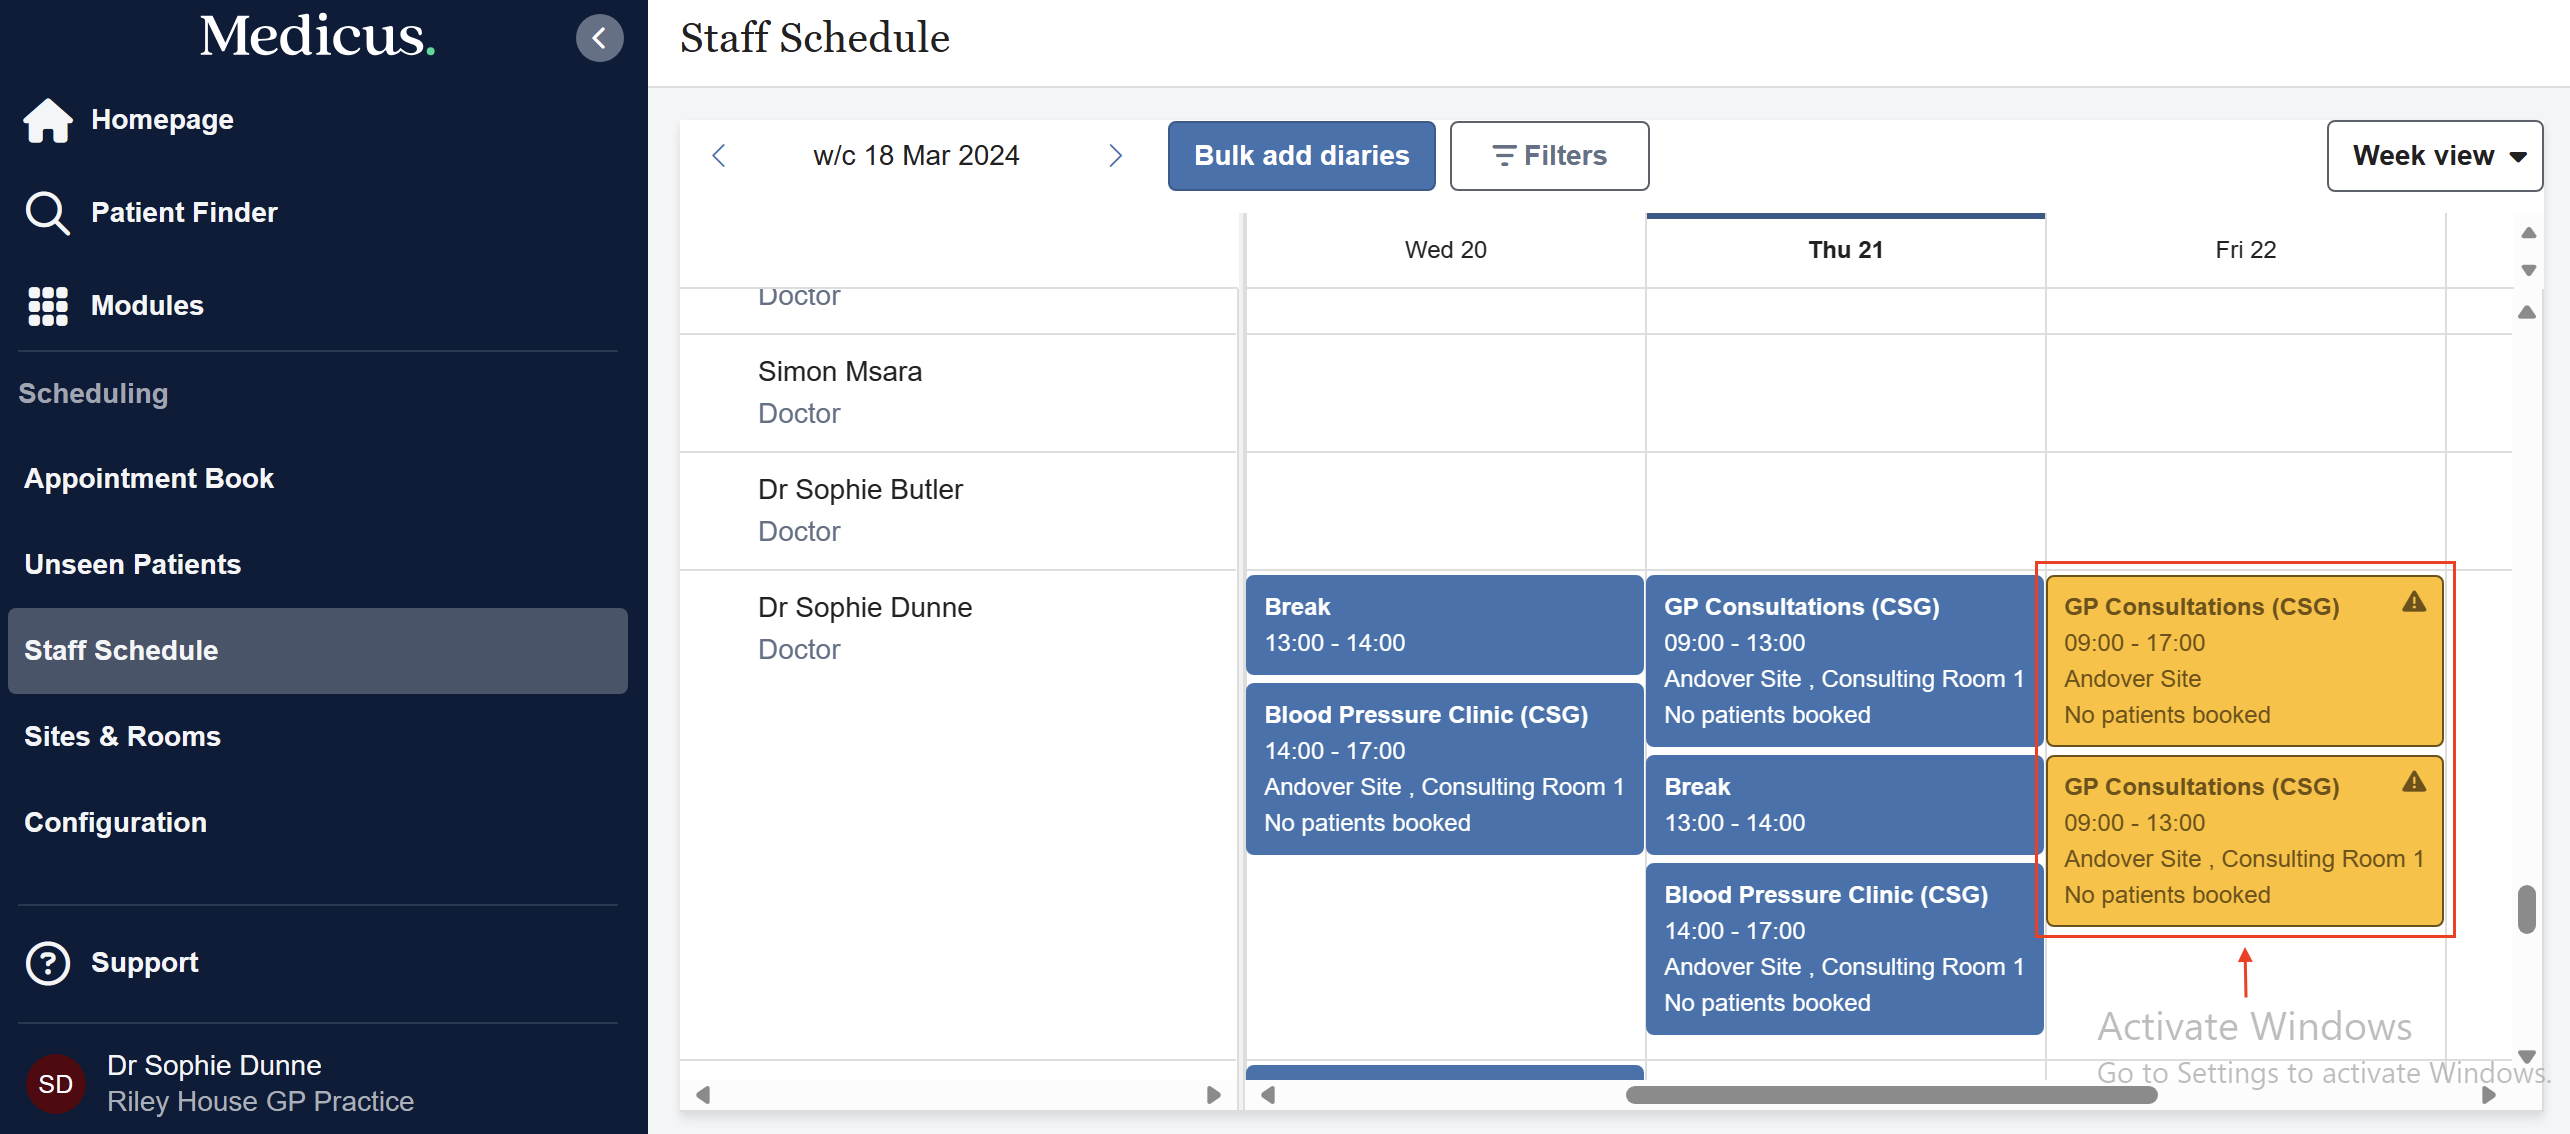Select the Modules grid icon
This screenshot has width=2570, height=1134.
[47, 305]
